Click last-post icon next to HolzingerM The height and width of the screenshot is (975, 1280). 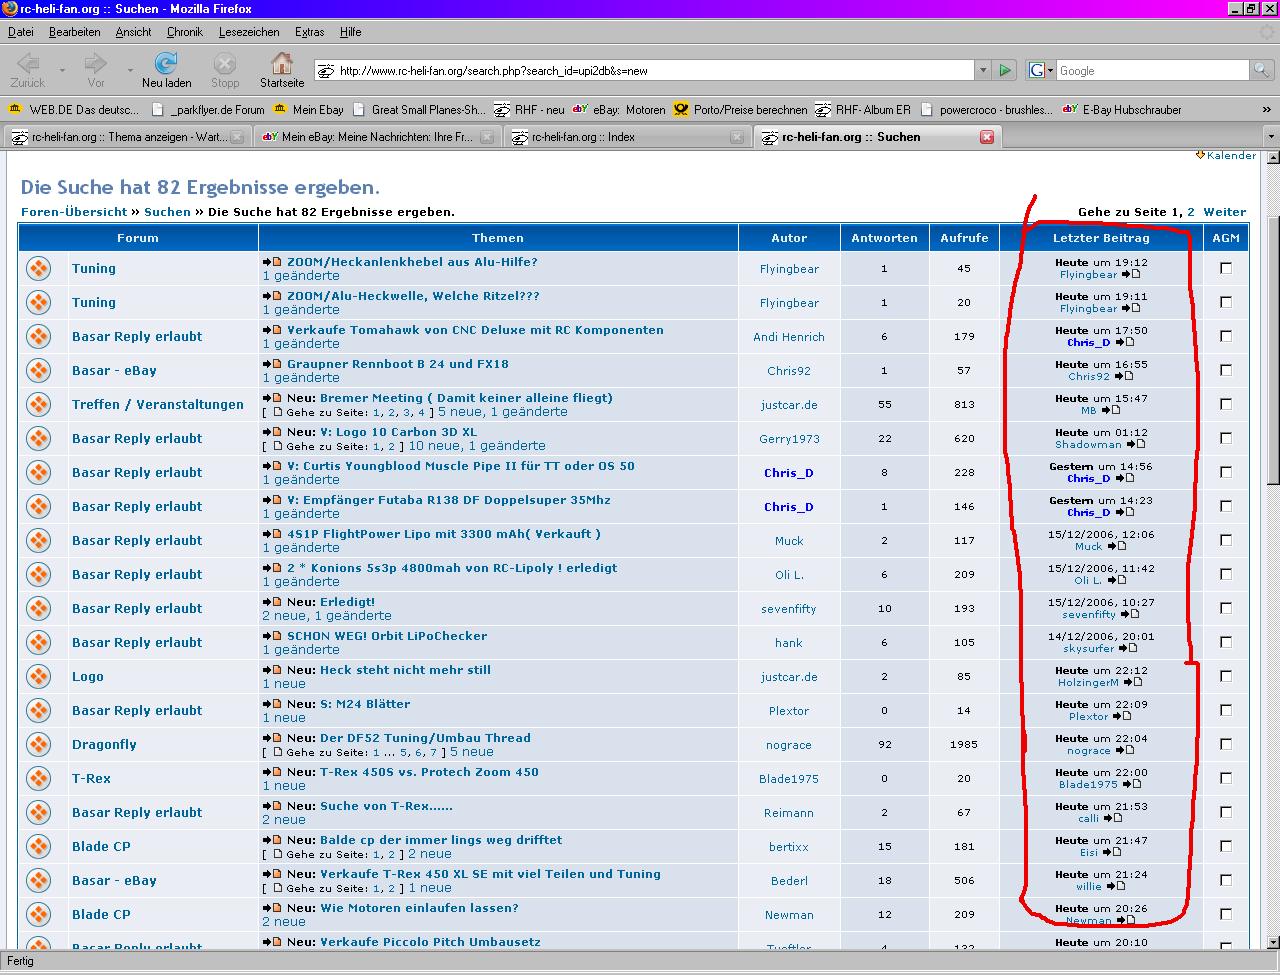[x=1132, y=682]
